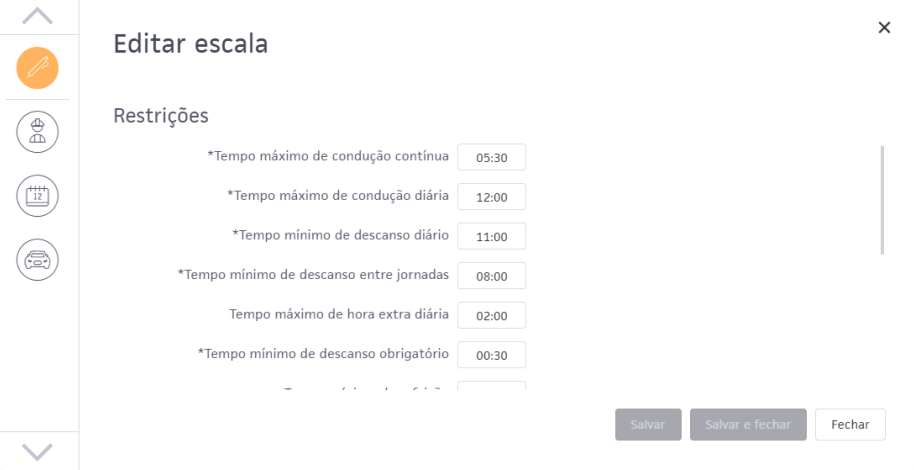Click the Editar escala title

click(190, 44)
